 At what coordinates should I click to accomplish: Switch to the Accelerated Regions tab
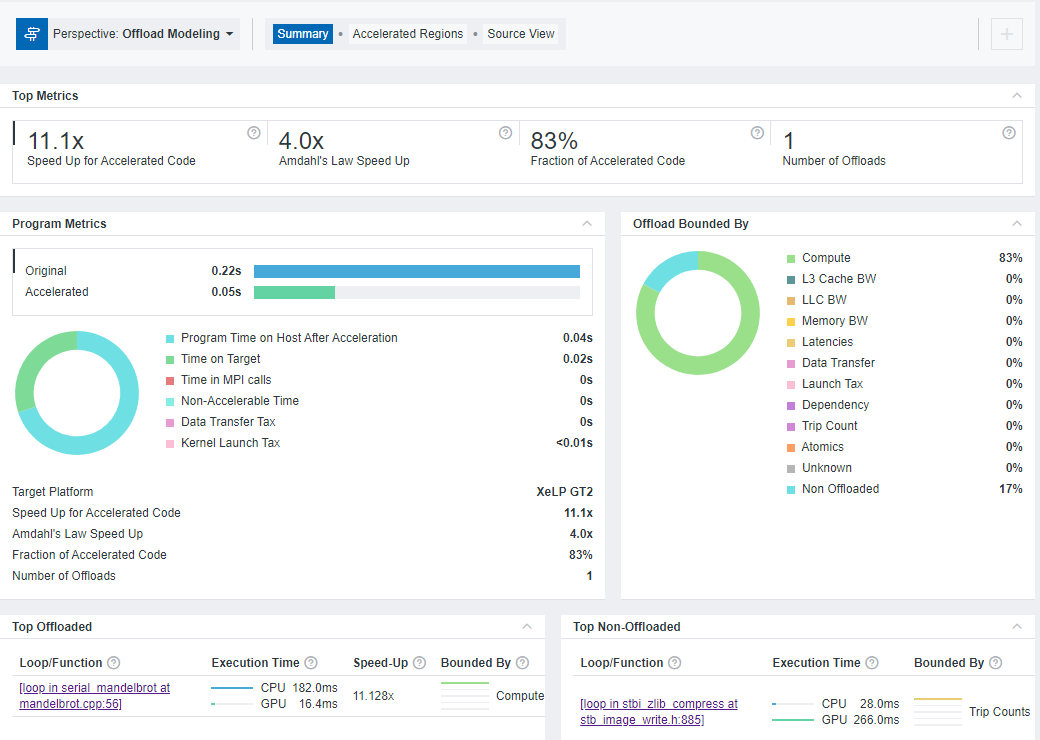click(408, 34)
